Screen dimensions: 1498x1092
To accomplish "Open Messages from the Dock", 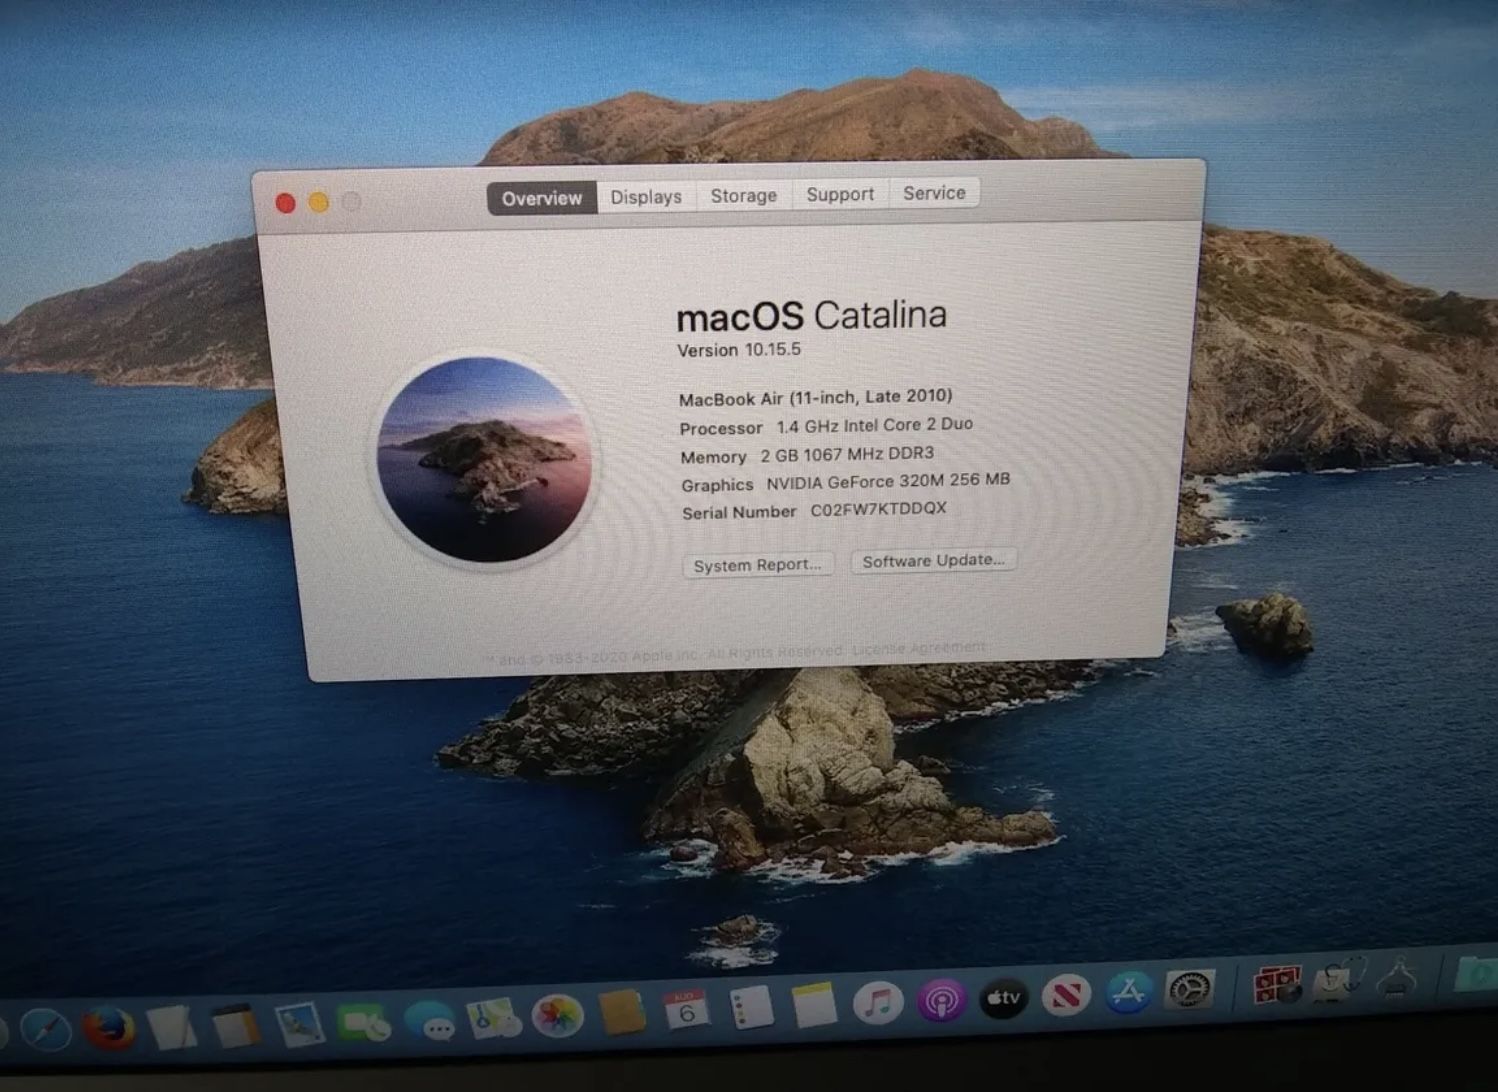I will click(x=430, y=1021).
